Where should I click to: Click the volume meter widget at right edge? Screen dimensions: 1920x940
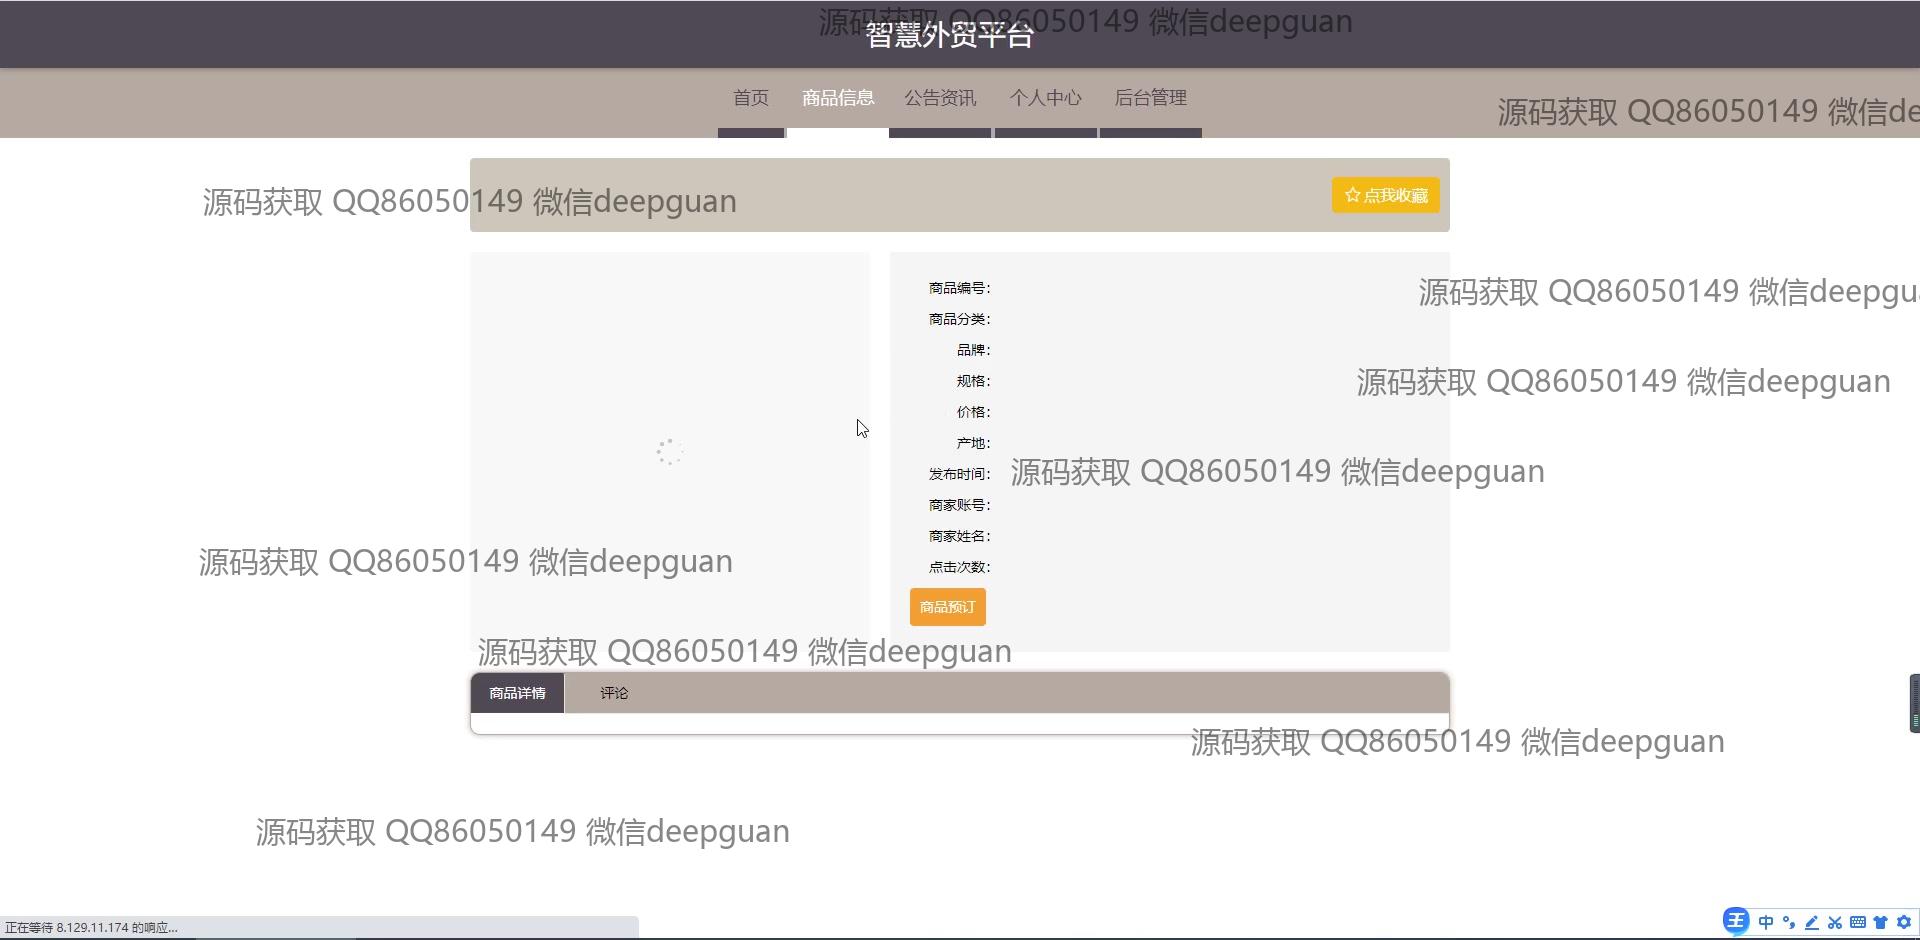coord(1914,704)
